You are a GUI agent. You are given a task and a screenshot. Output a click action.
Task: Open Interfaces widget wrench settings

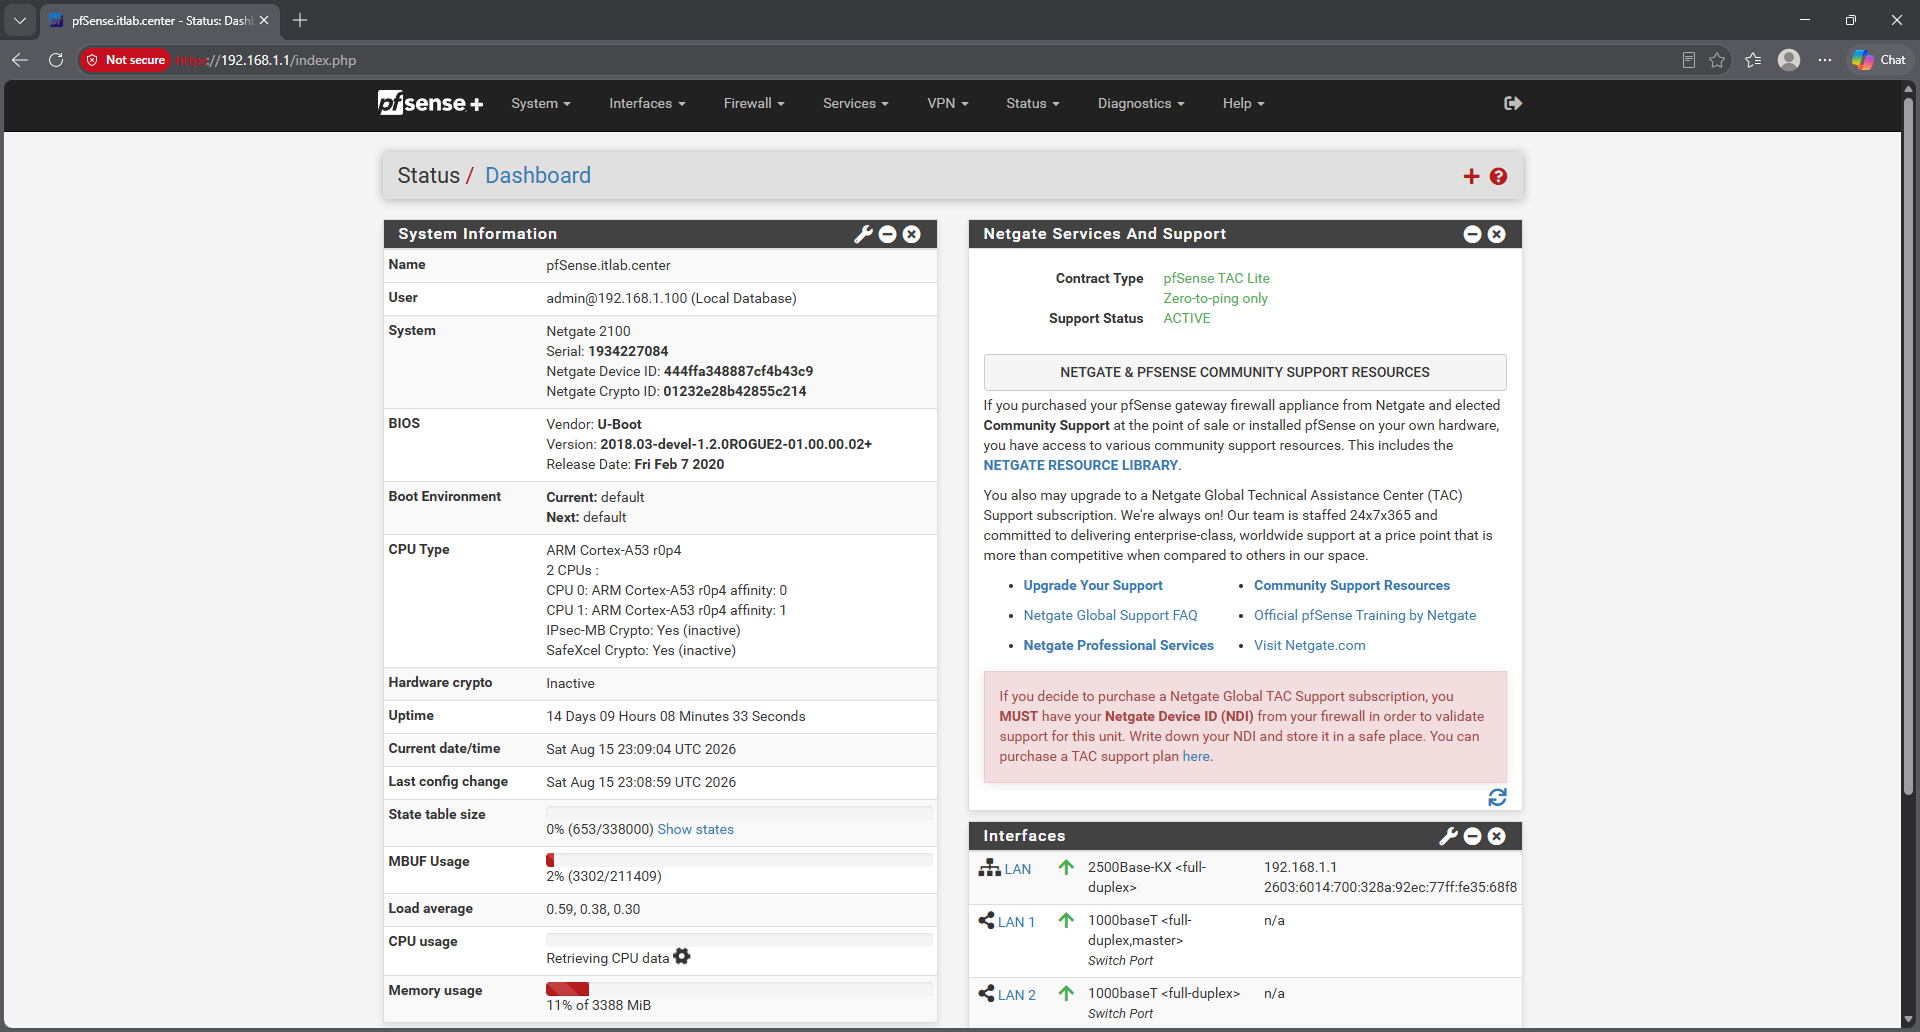point(1449,836)
